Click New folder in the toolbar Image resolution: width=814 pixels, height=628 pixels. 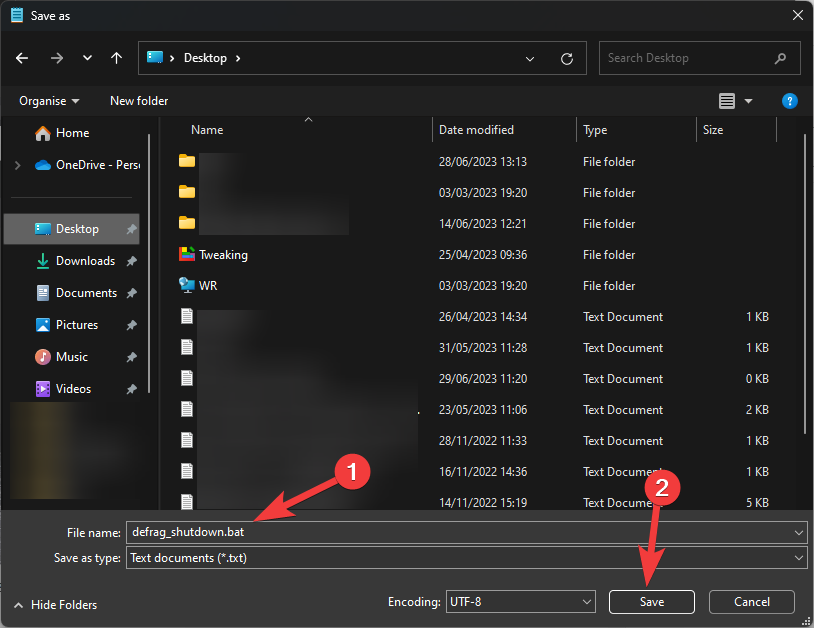tap(139, 101)
